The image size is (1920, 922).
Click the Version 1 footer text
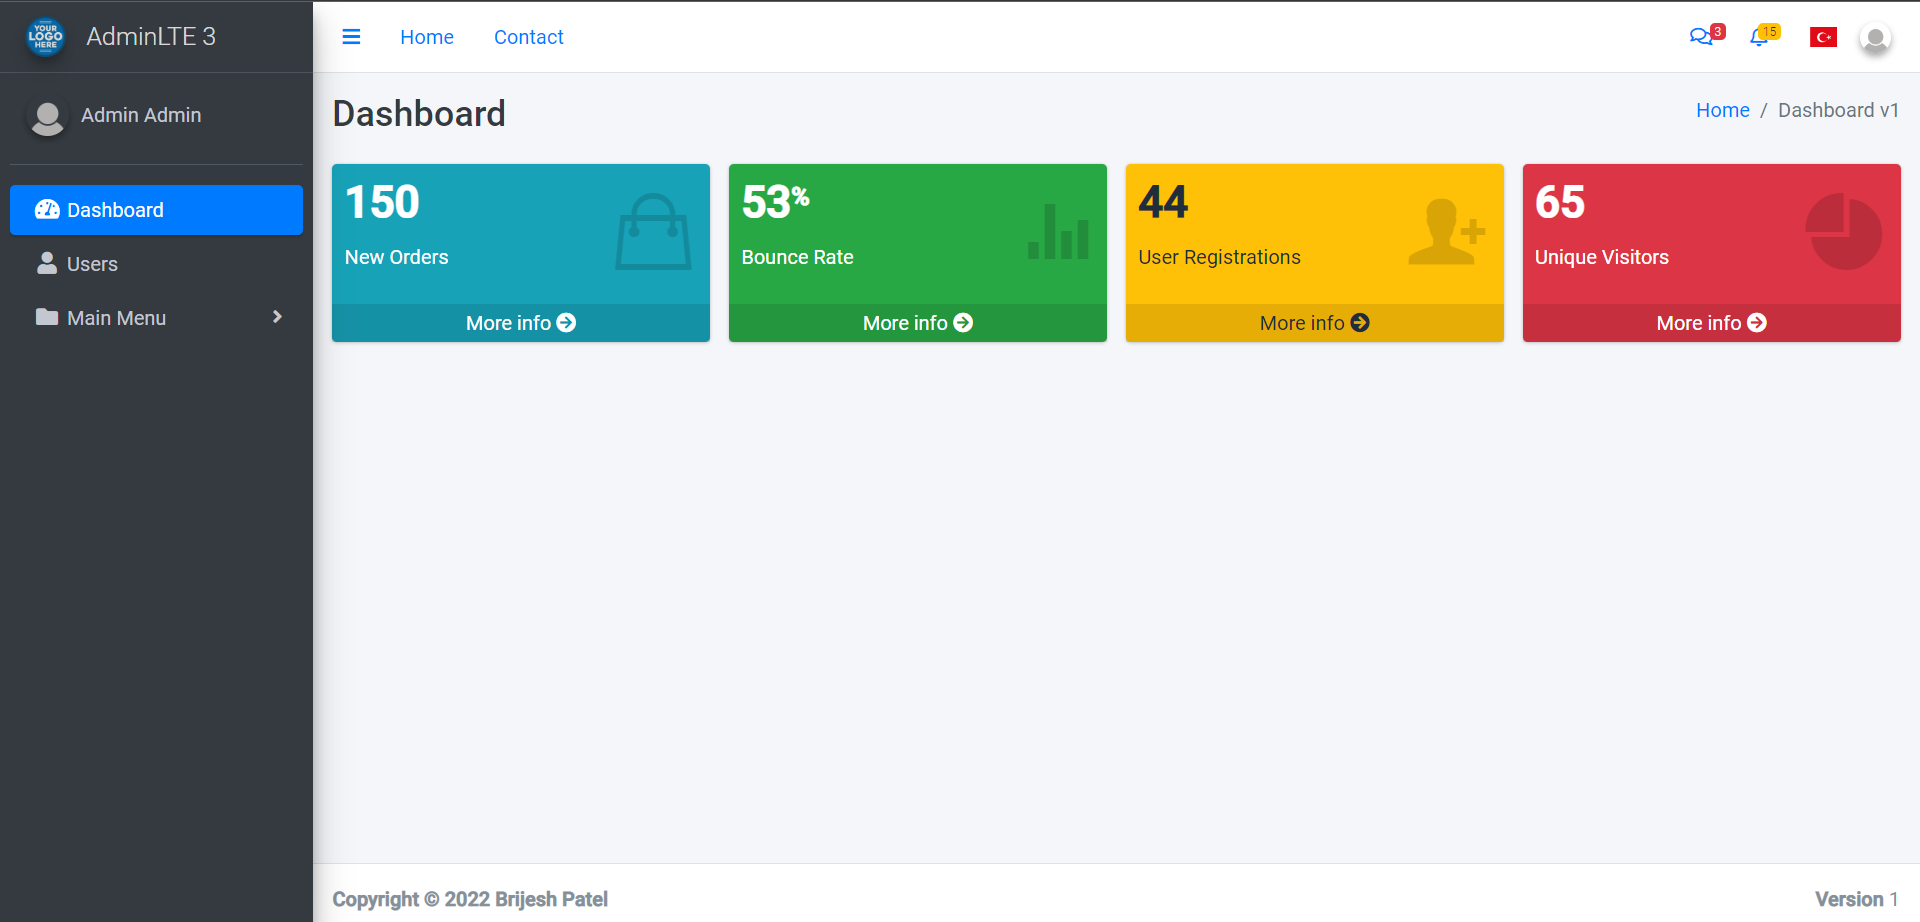pos(1857,899)
